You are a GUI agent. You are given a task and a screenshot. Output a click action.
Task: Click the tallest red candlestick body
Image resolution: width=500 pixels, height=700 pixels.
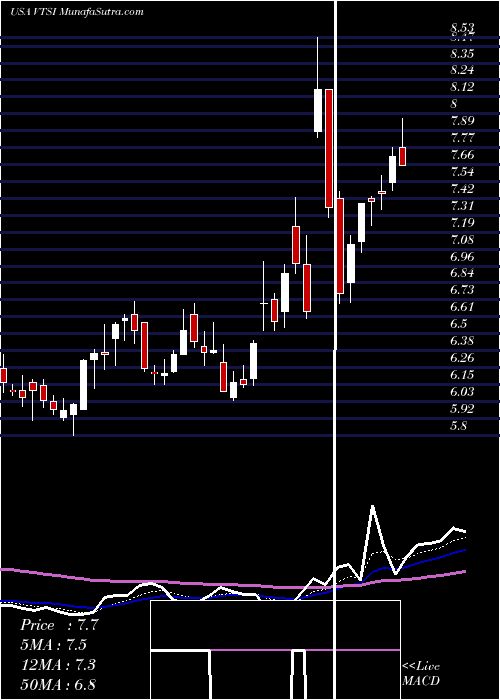pos(329,148)
